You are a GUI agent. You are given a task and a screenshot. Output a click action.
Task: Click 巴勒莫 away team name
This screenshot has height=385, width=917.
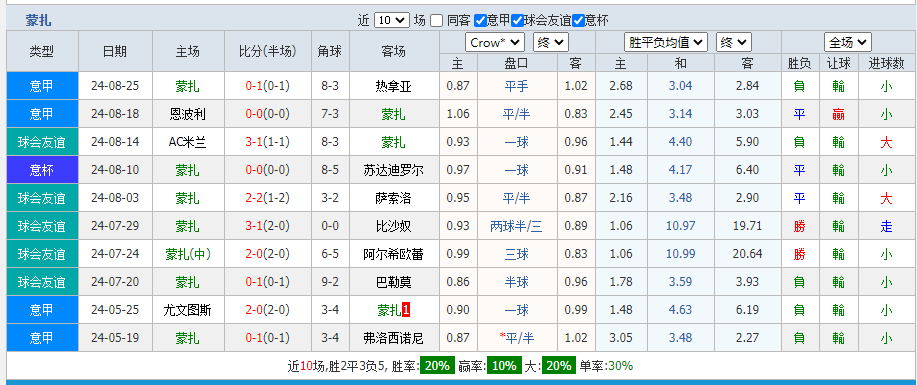(394, 283)
